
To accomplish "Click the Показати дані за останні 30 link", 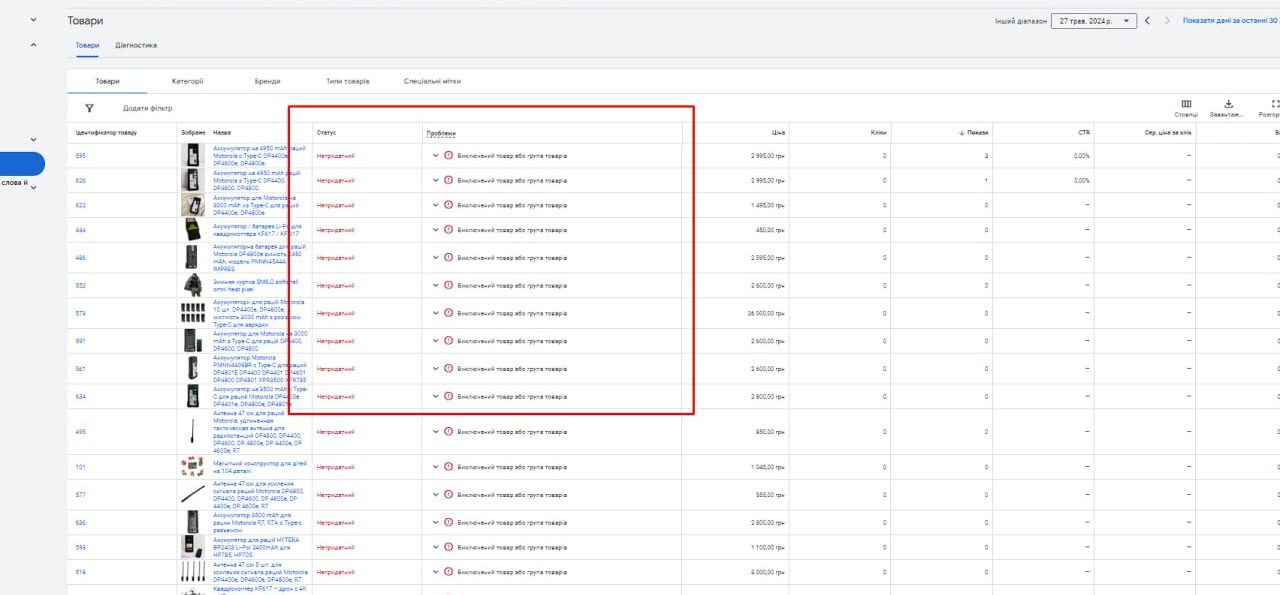I will tap(1230, 20).
